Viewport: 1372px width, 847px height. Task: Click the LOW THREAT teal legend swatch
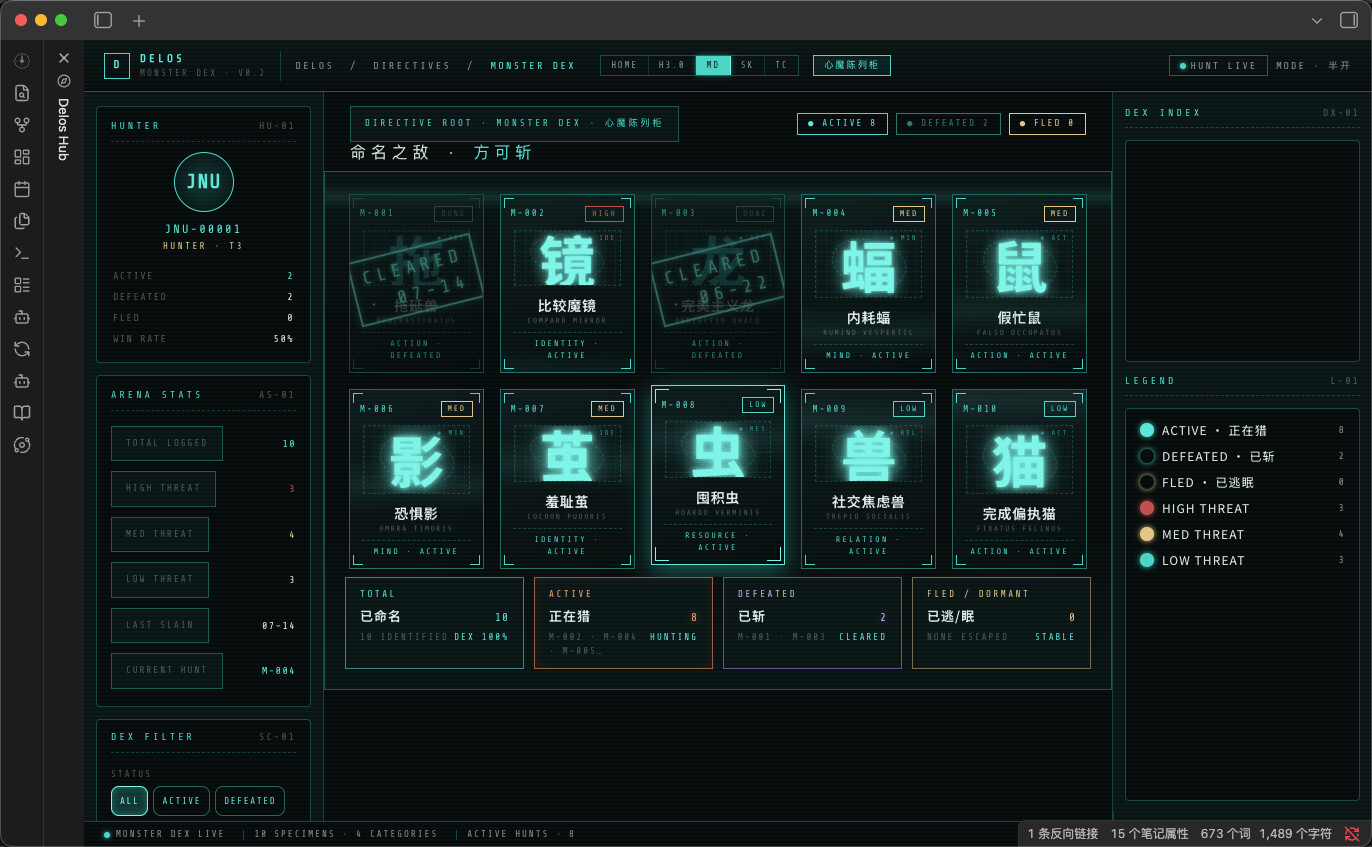1147,560
